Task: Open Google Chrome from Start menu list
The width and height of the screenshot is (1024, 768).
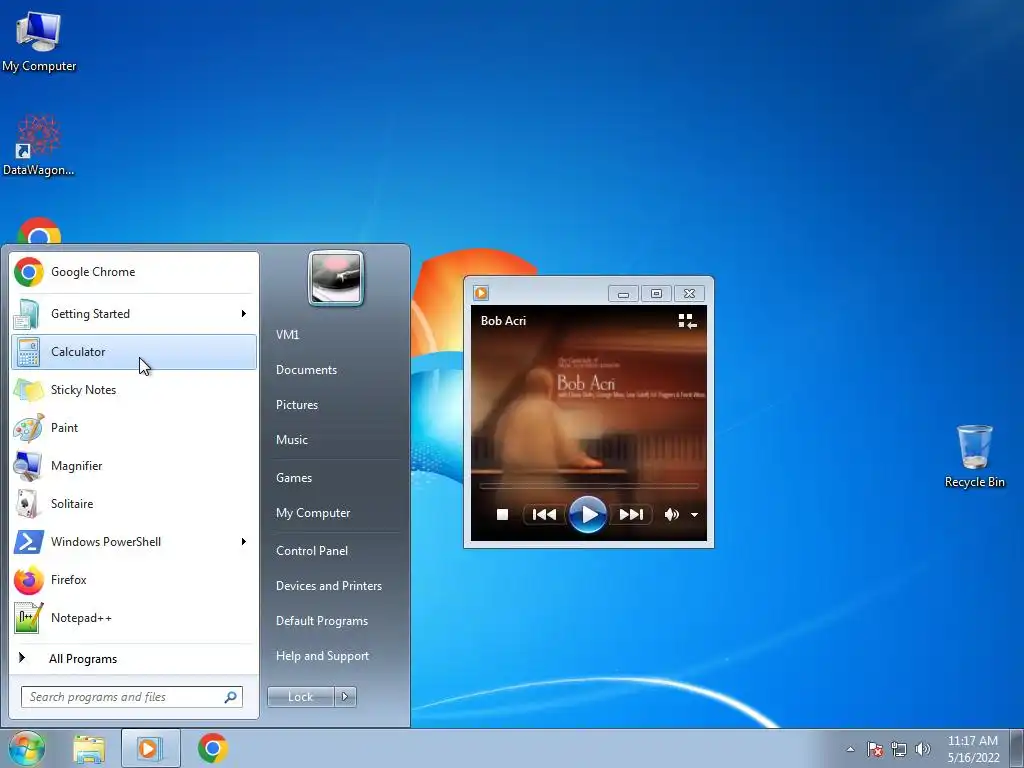Action: pos(134,272)
